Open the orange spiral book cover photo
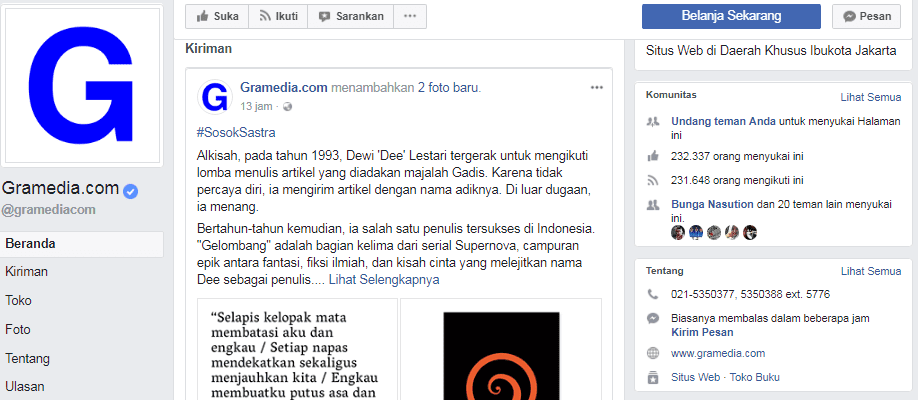Screen dimensions: 918x400 point(501,350)
